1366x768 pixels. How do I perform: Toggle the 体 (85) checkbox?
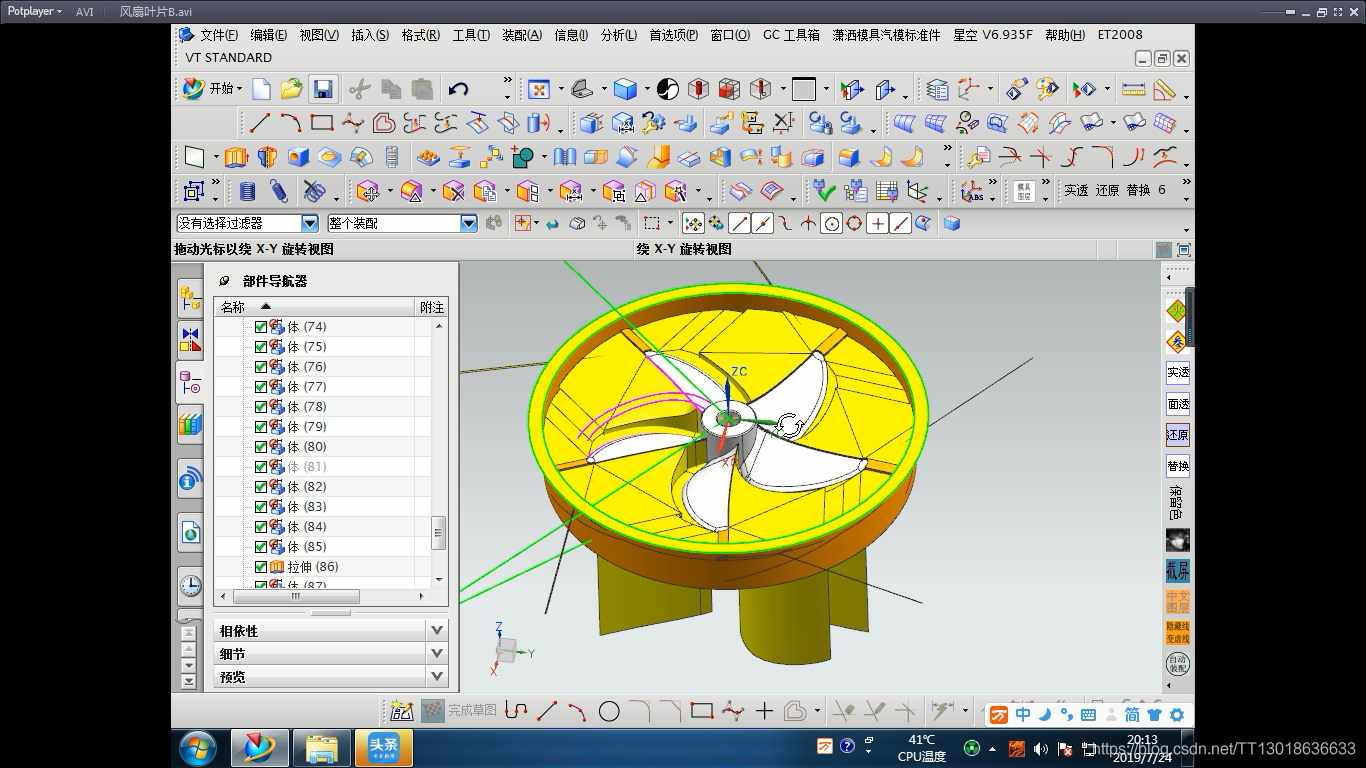(x=261, y=547)
